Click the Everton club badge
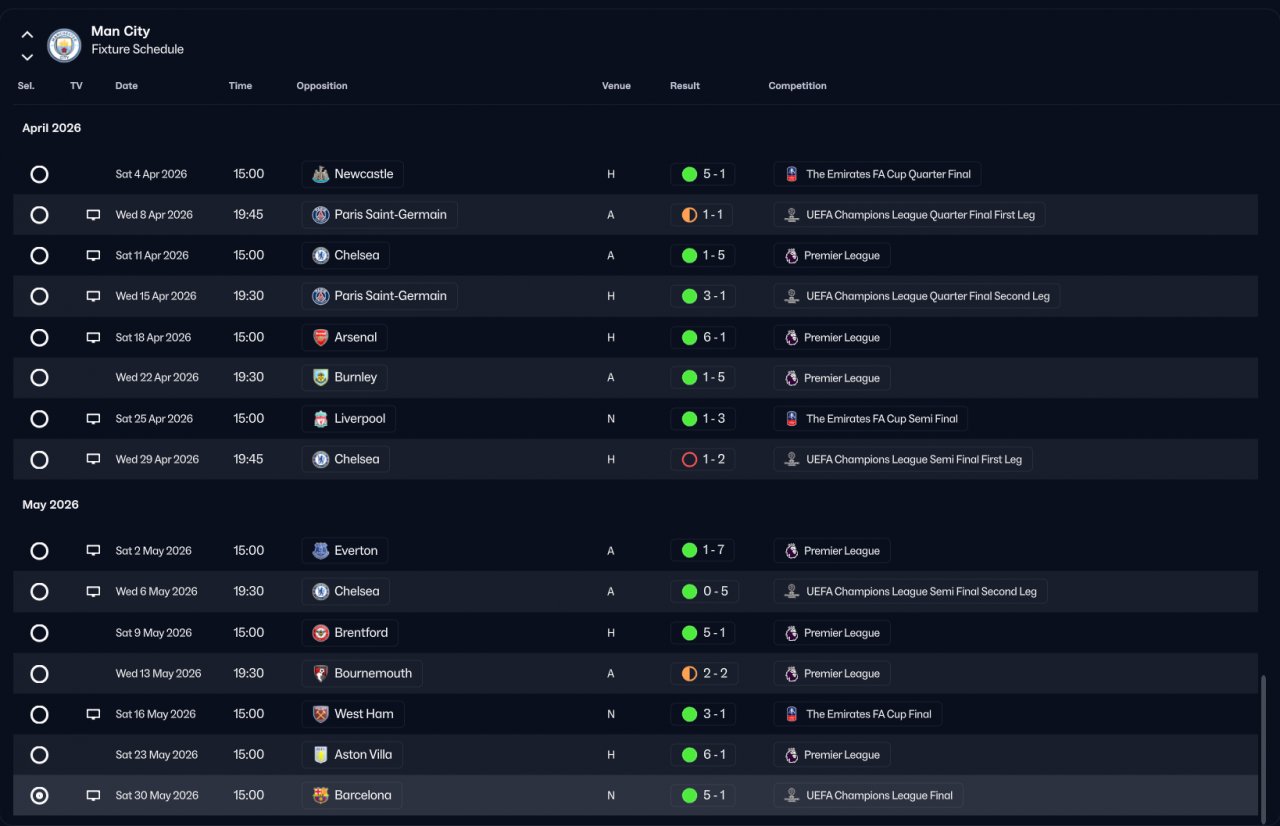 pos(321,551)
